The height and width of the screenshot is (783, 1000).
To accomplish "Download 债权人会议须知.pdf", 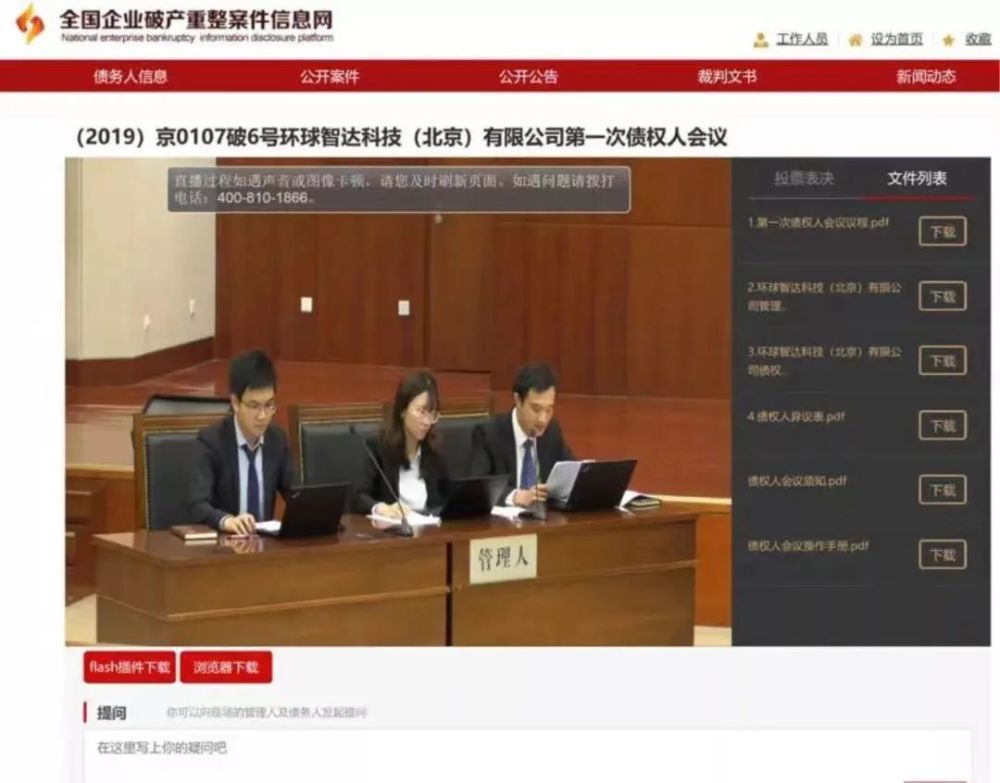I will (x=942, y=490).
